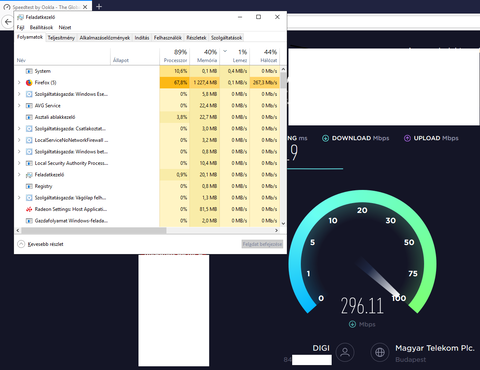Switch to the Teljesítmény tab
480x370 pixels.
pos(61,38)
